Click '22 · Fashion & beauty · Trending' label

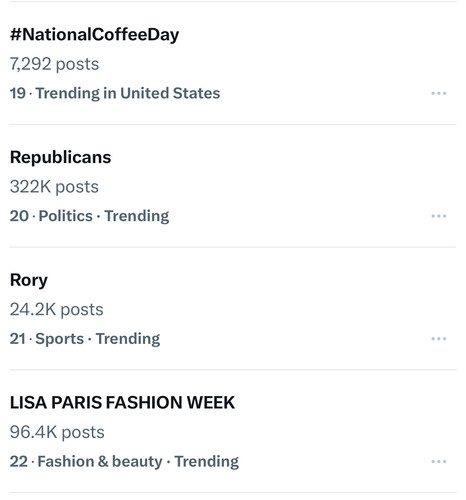click(x=124, y=462)
